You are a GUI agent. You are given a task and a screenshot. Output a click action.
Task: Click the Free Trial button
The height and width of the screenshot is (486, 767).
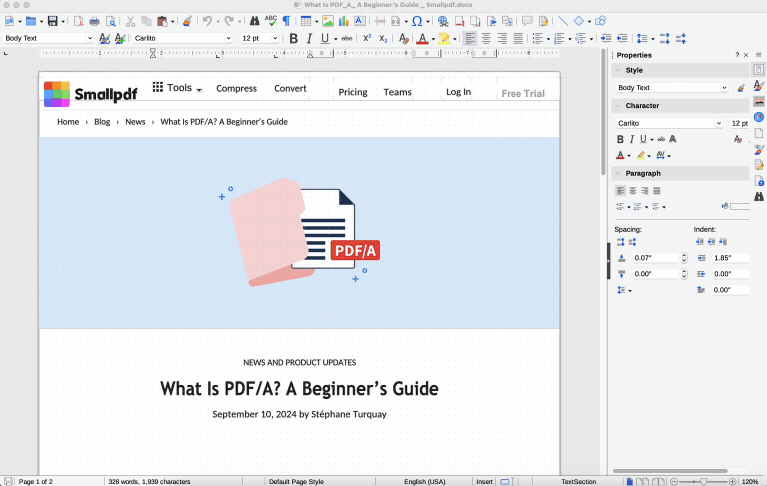(x=523, y=93)
